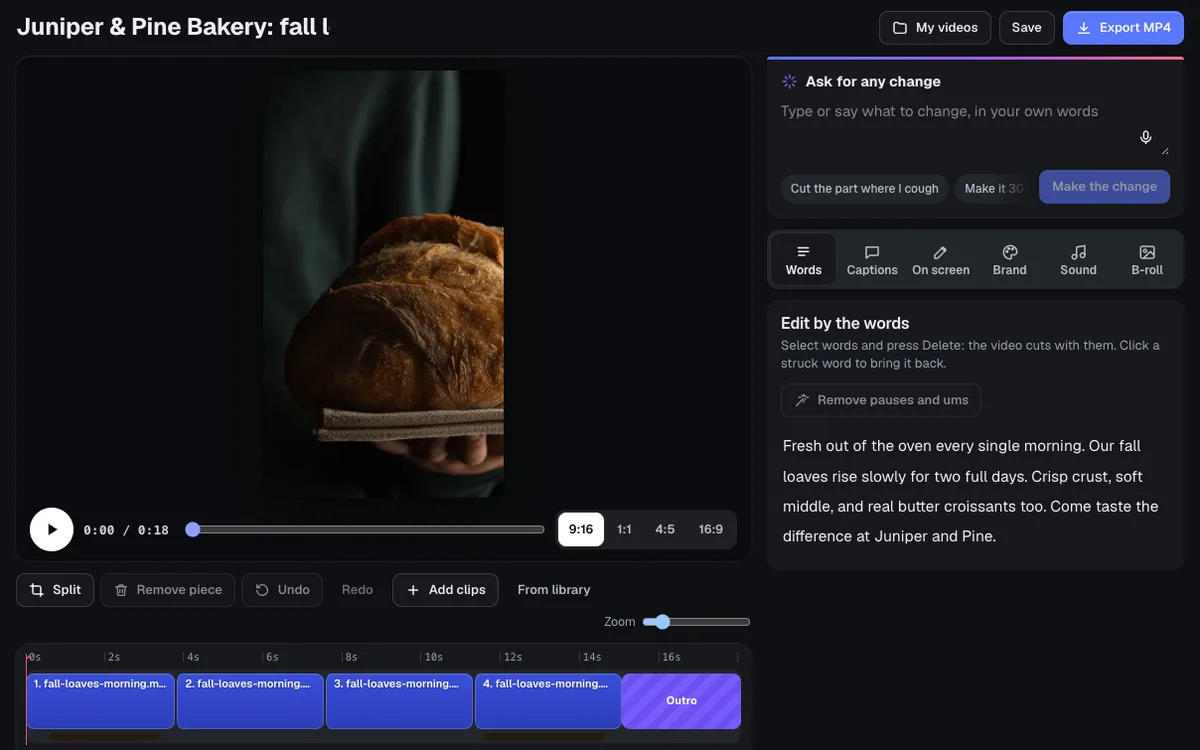Open the Brand tab
Viewport: 1200px width, 750px height.
click(1010, 260)
